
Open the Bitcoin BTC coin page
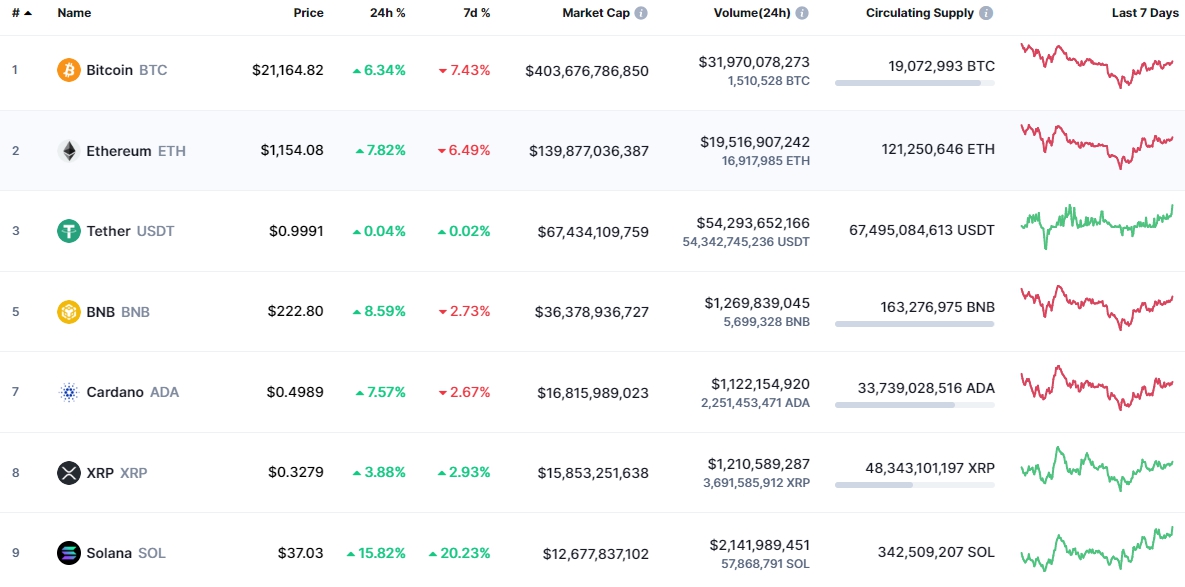(127, 70)
